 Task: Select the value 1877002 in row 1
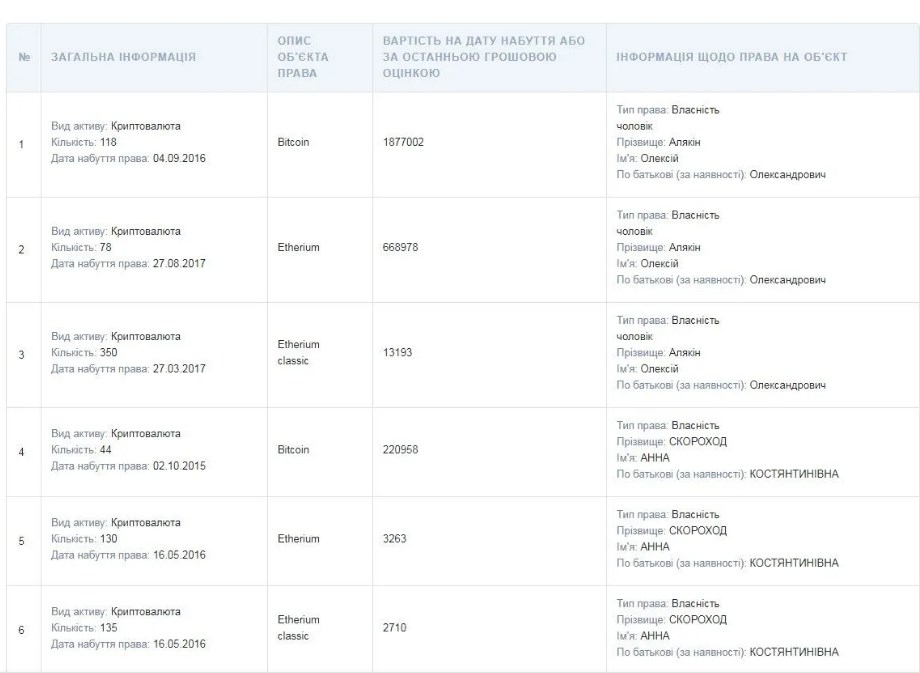[403, 143]
